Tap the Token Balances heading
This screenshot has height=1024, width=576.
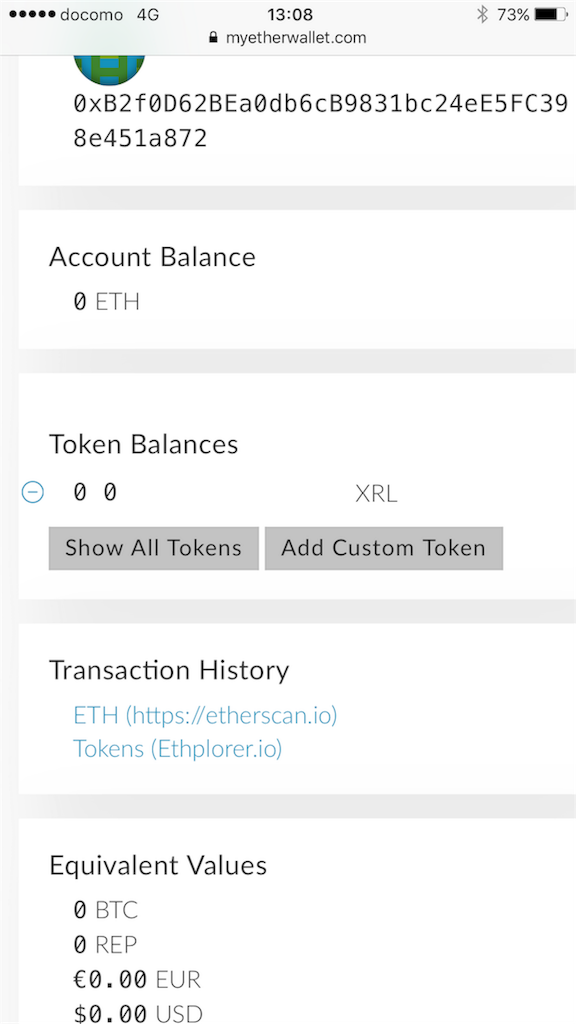pyautogui.click(x=144, y=444)
